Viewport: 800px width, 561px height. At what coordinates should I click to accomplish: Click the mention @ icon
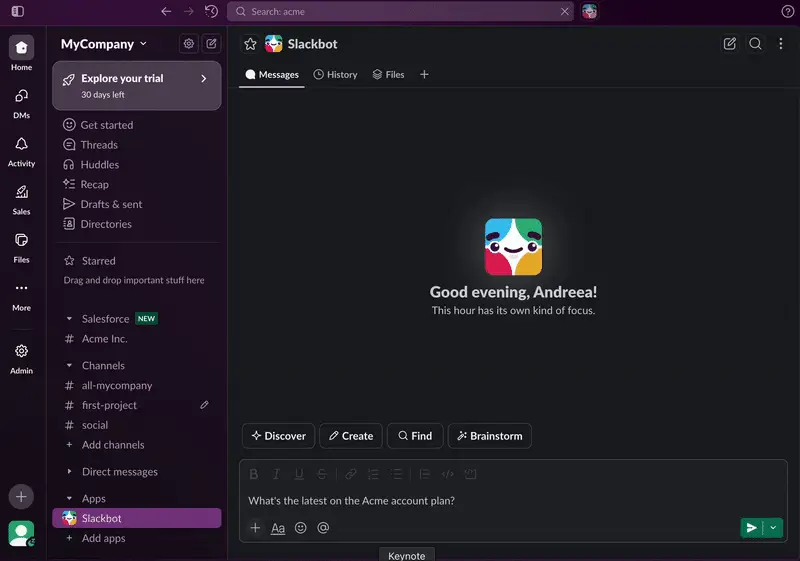323,528
